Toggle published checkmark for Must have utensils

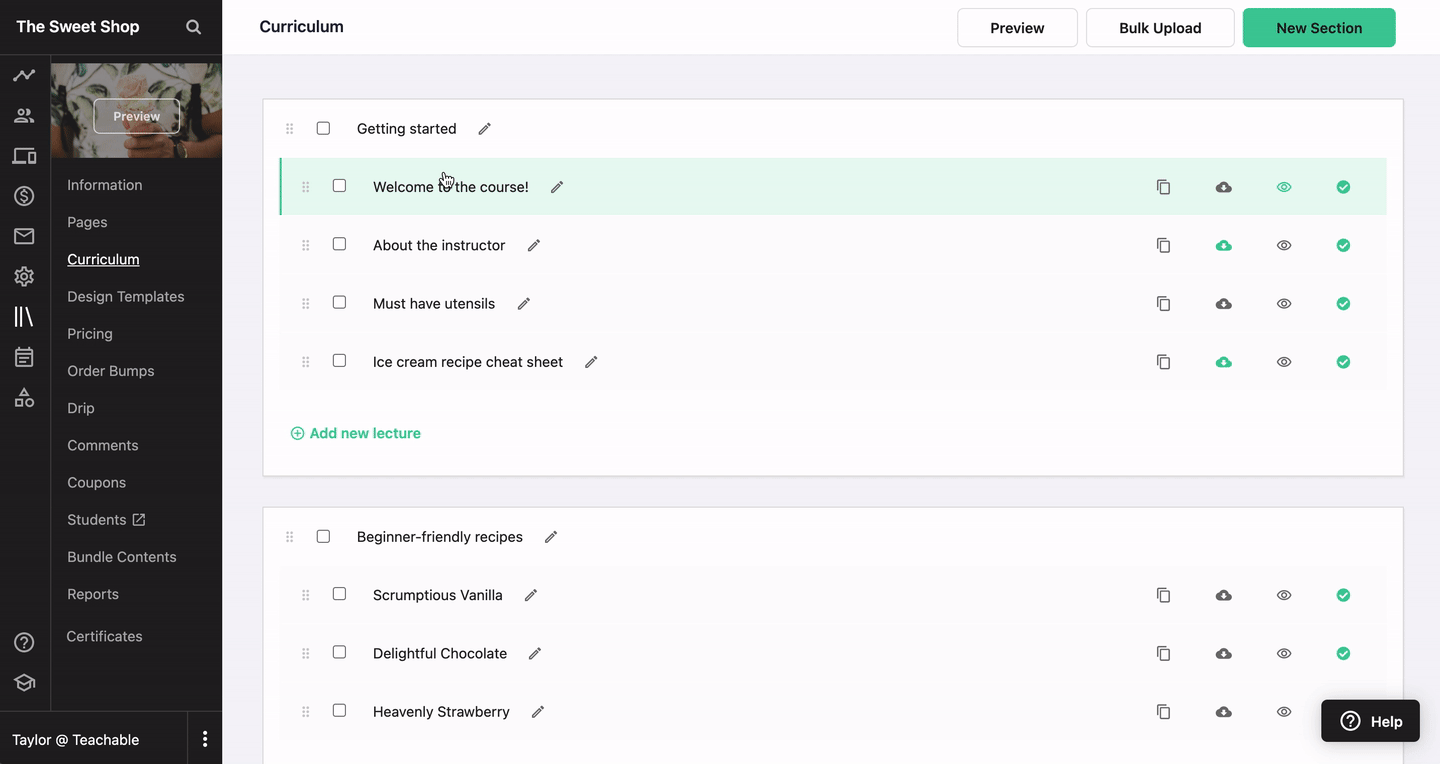click(x=1344, y=304)
